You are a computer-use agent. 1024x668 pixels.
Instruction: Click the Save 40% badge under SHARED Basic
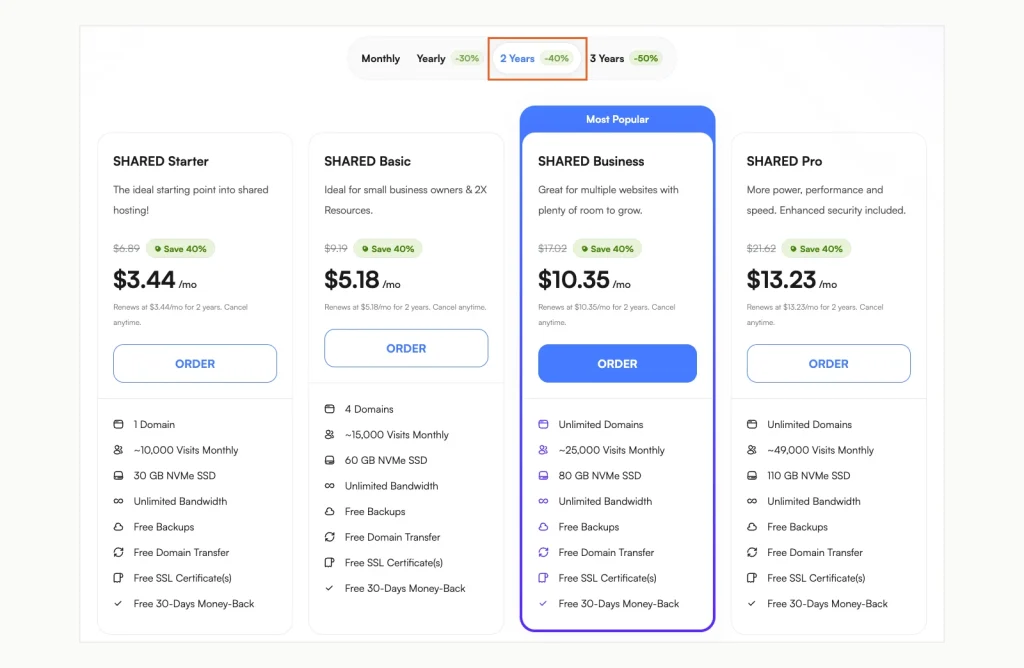(388, 249)
